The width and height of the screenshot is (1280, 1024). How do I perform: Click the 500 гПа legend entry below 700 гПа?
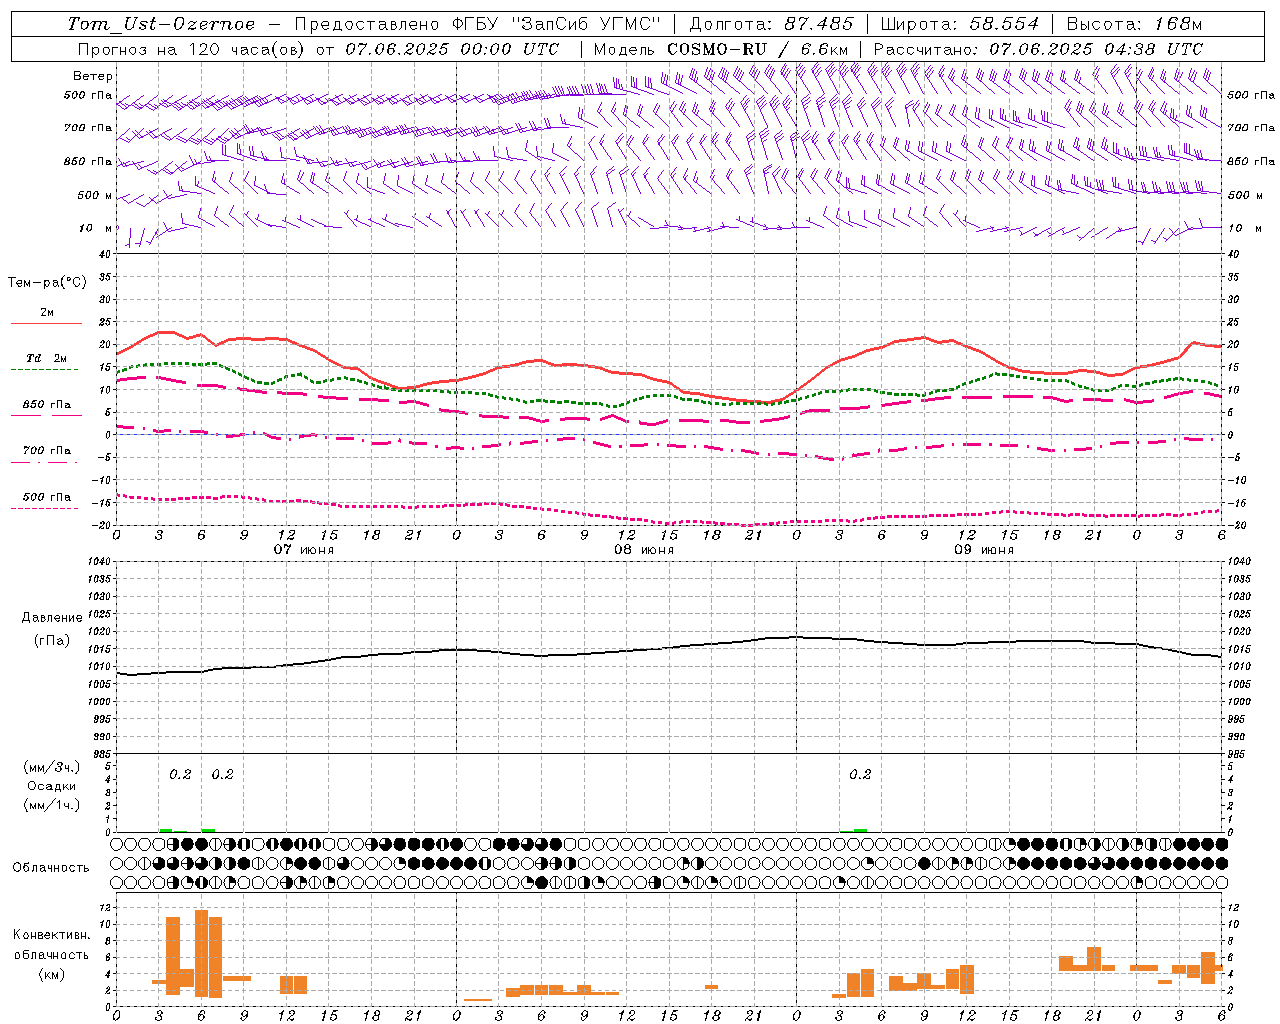47,497
